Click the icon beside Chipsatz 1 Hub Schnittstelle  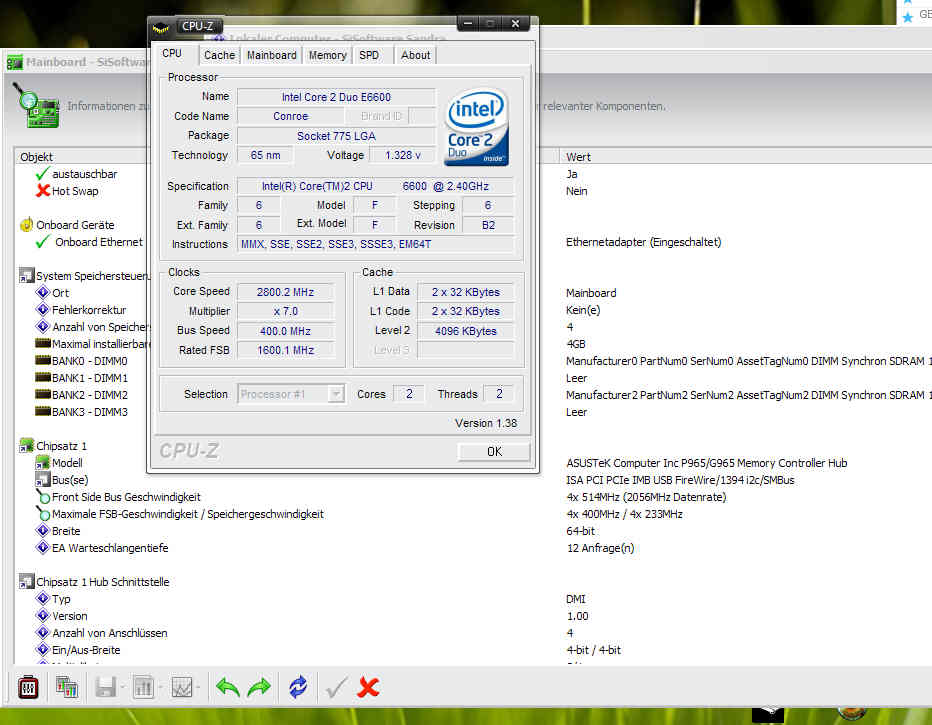[26, 582]
